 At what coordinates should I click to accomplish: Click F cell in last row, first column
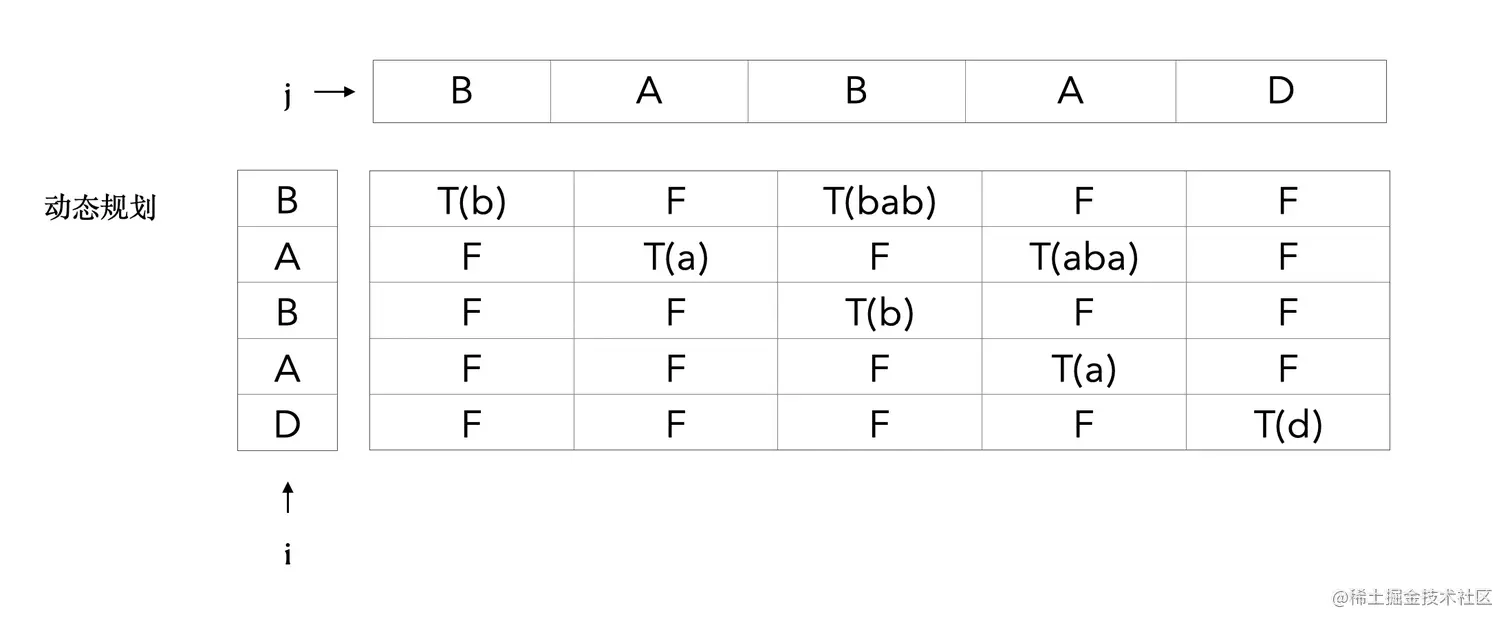pyautogui.click(x=472, y=425)
